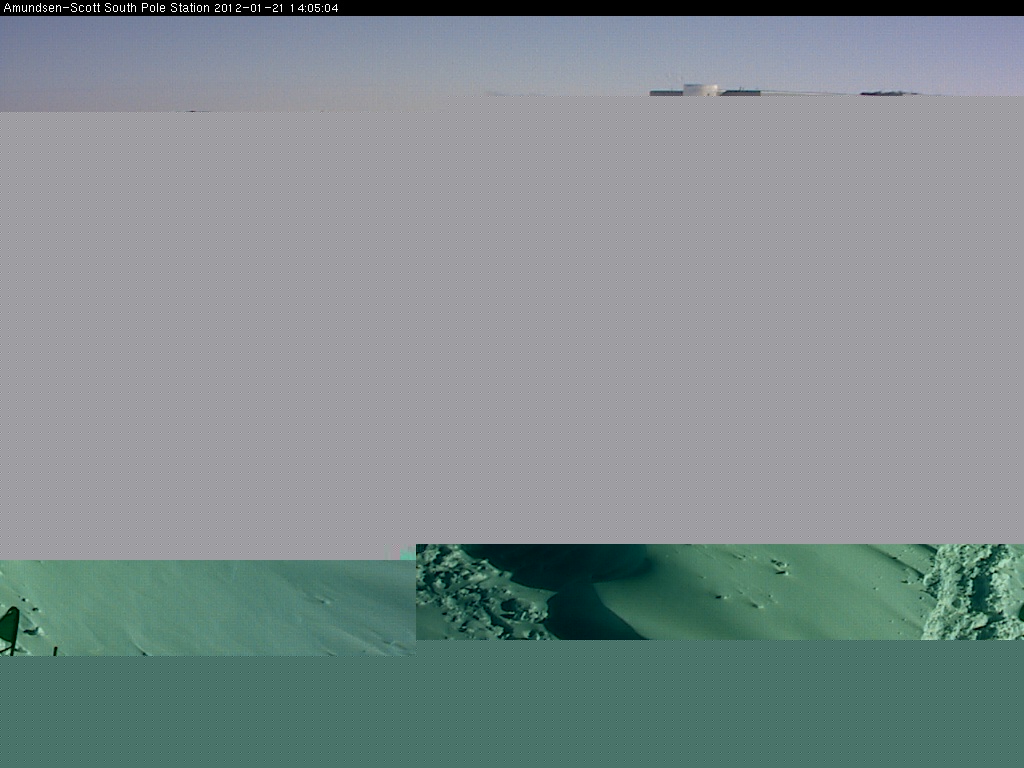This screenshot has height=768, width=1024.
Task: Select the dark building left of the dome
Action: pyautogui.click(x=666, y=93)
